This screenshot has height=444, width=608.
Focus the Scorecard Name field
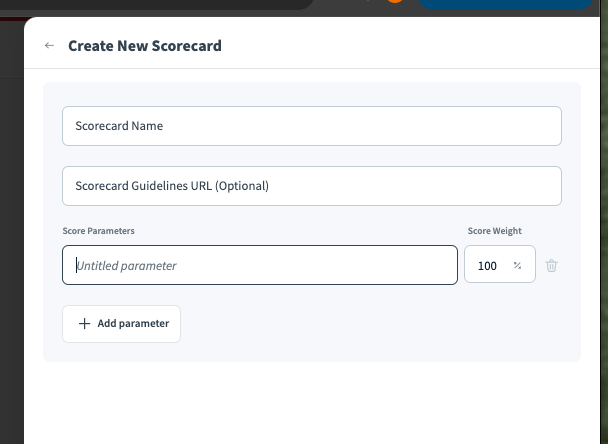[x=311, y=126]
